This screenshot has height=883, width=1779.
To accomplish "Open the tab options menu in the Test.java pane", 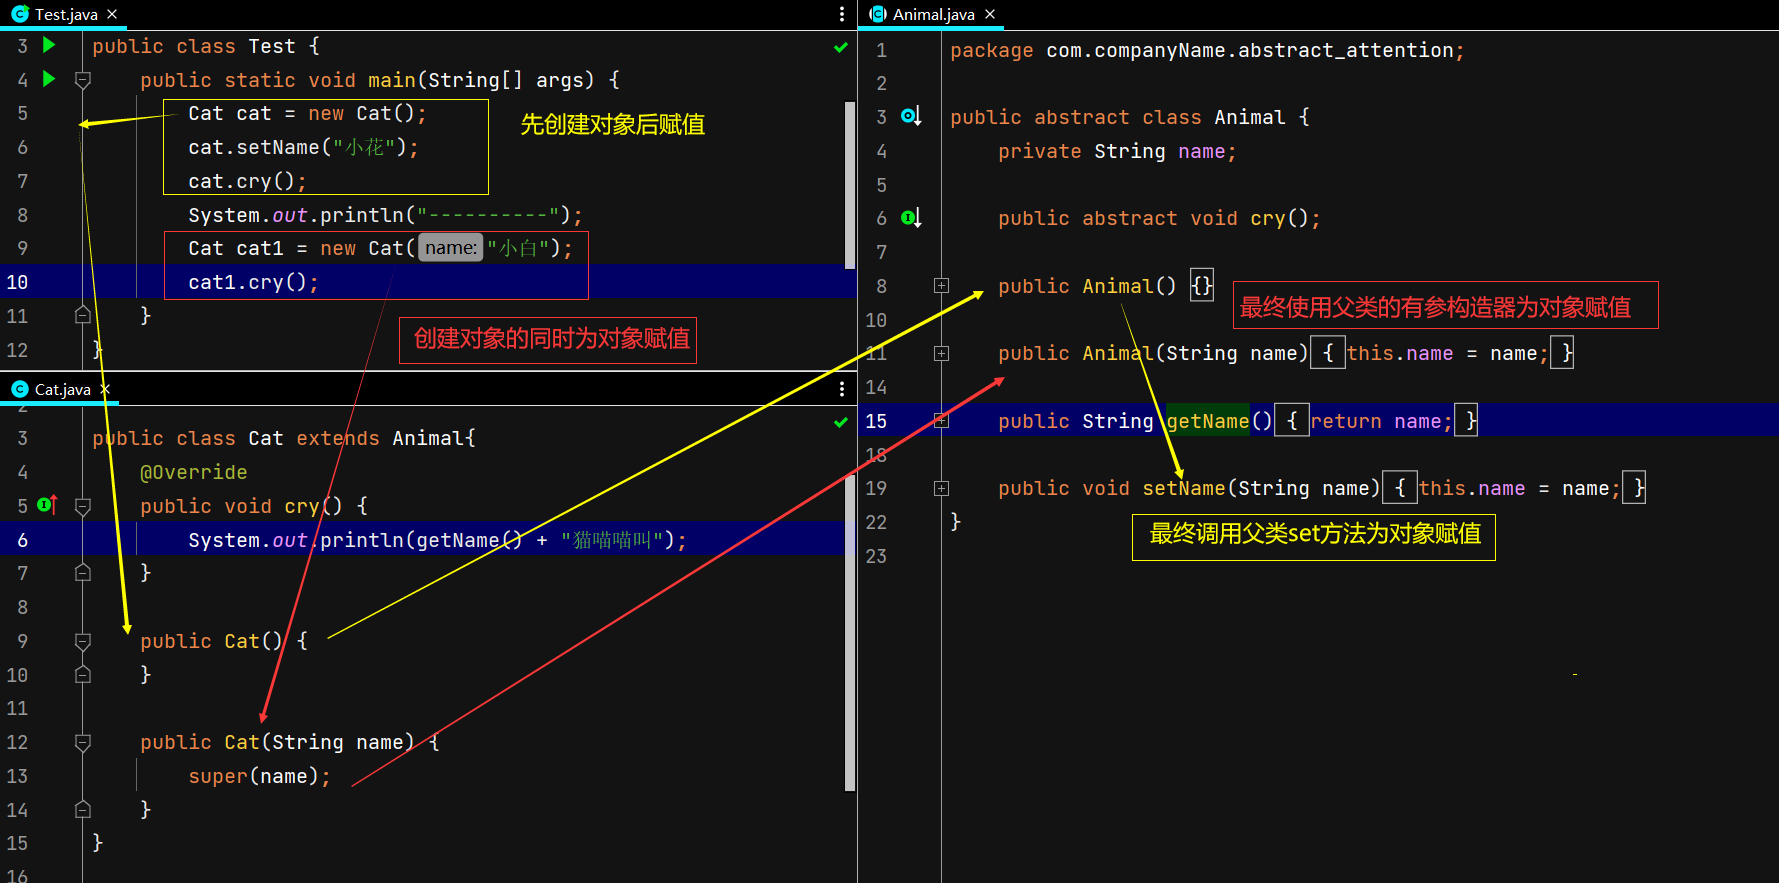I will point(842,14).
